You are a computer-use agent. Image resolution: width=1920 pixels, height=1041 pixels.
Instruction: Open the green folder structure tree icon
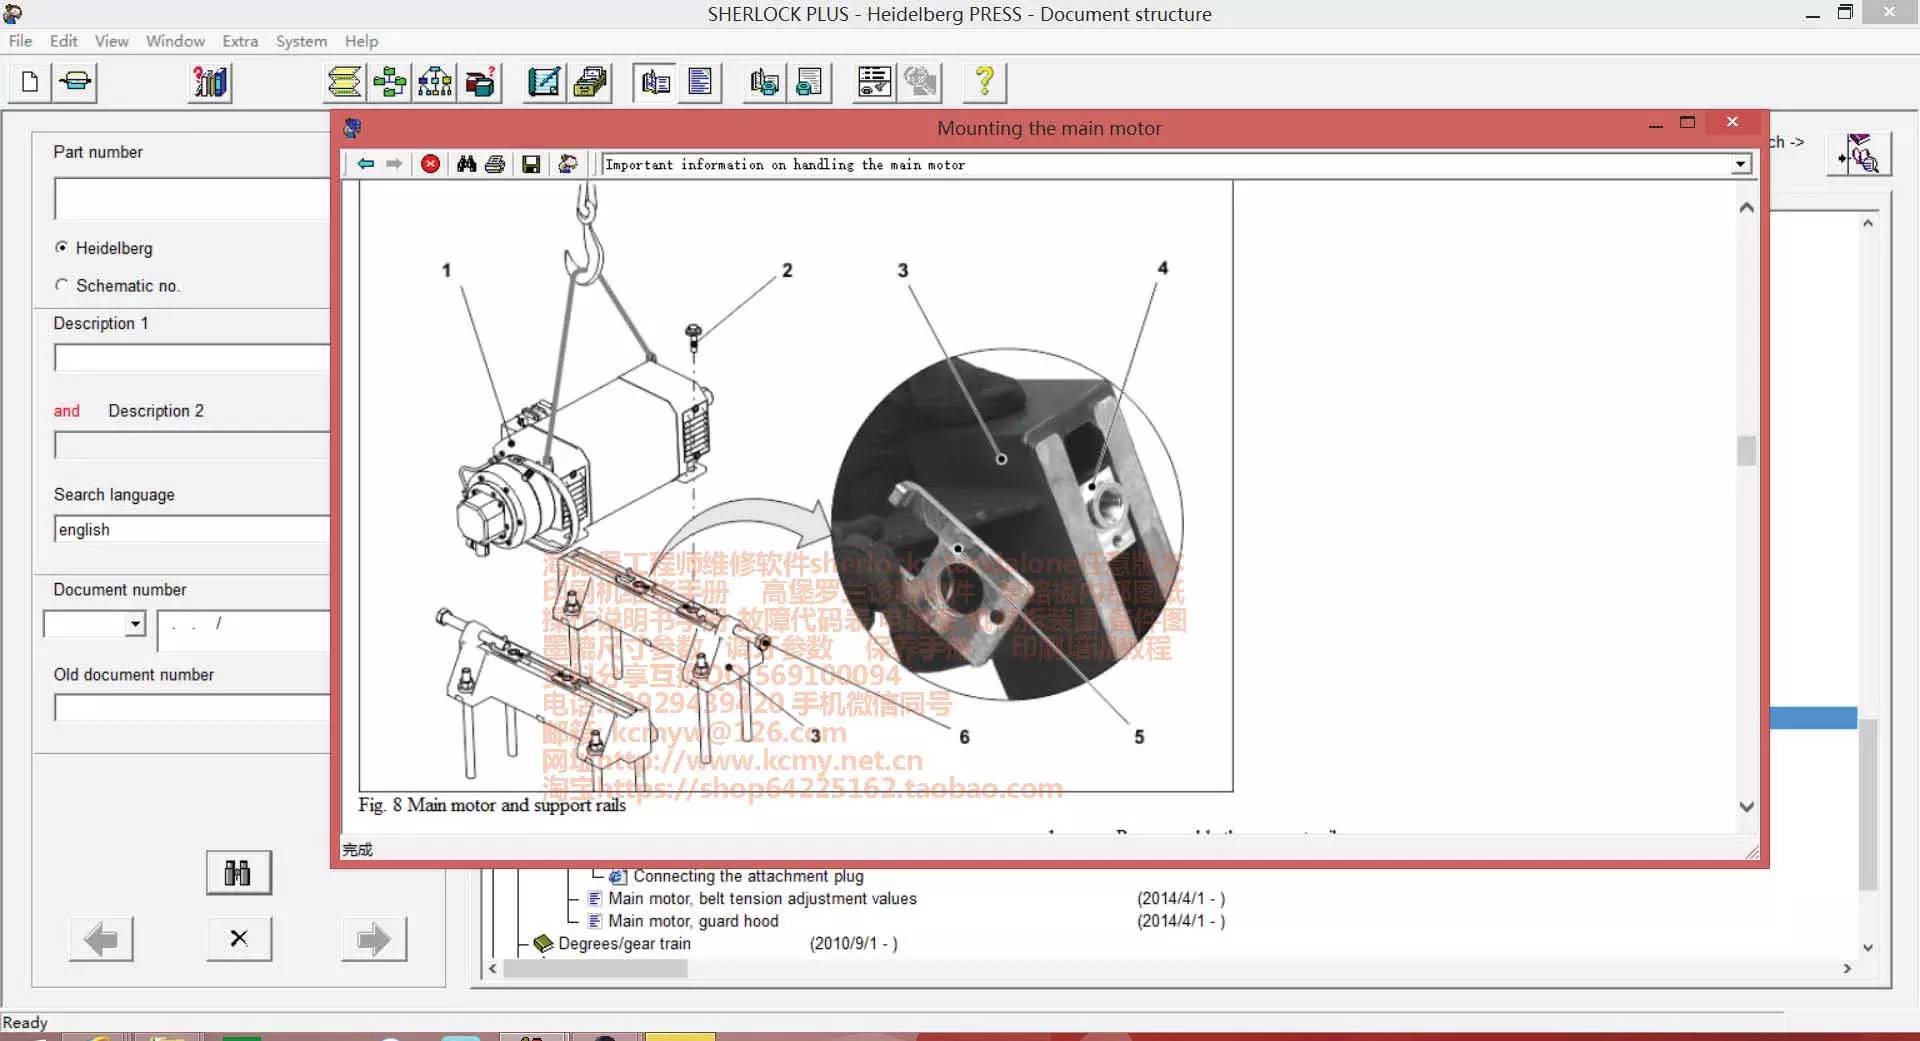click(390, 82)
